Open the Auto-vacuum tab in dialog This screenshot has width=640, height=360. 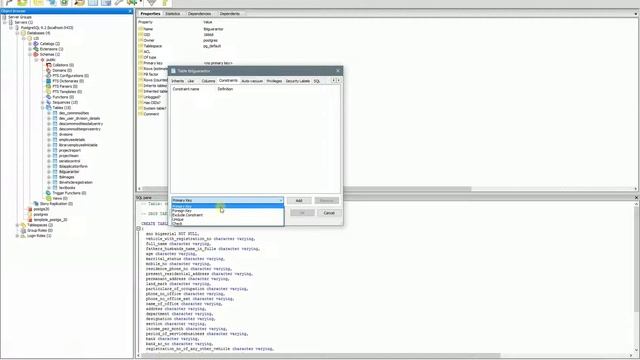pos(252,81)
